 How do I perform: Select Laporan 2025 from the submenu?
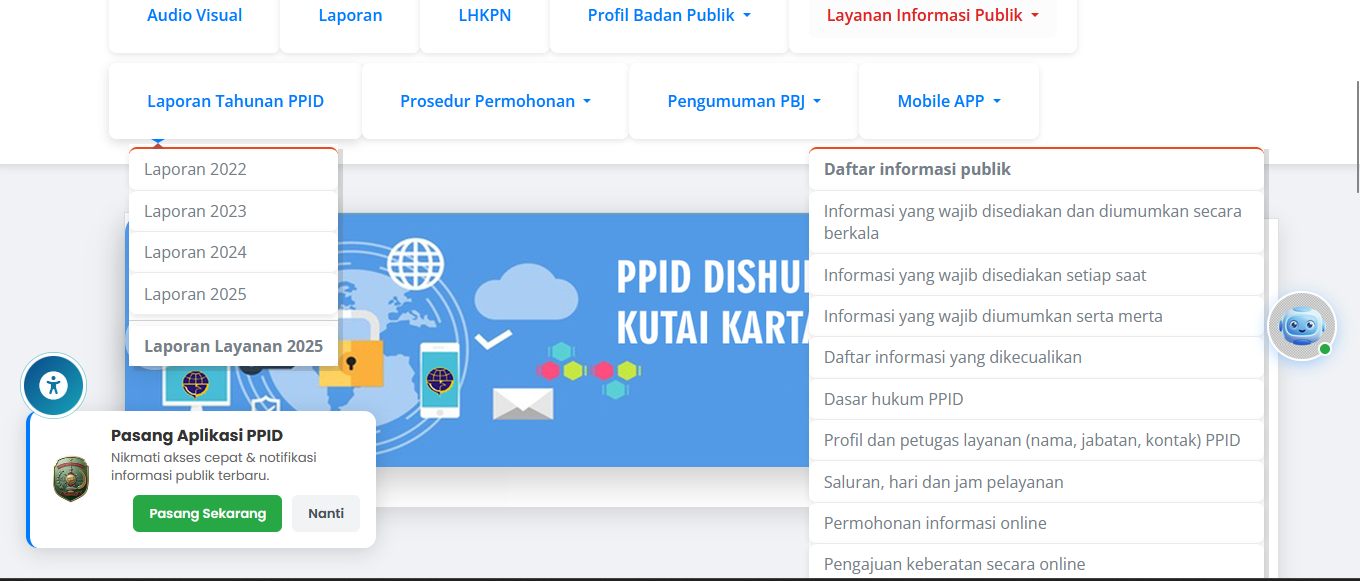click(x=233, y=294)
